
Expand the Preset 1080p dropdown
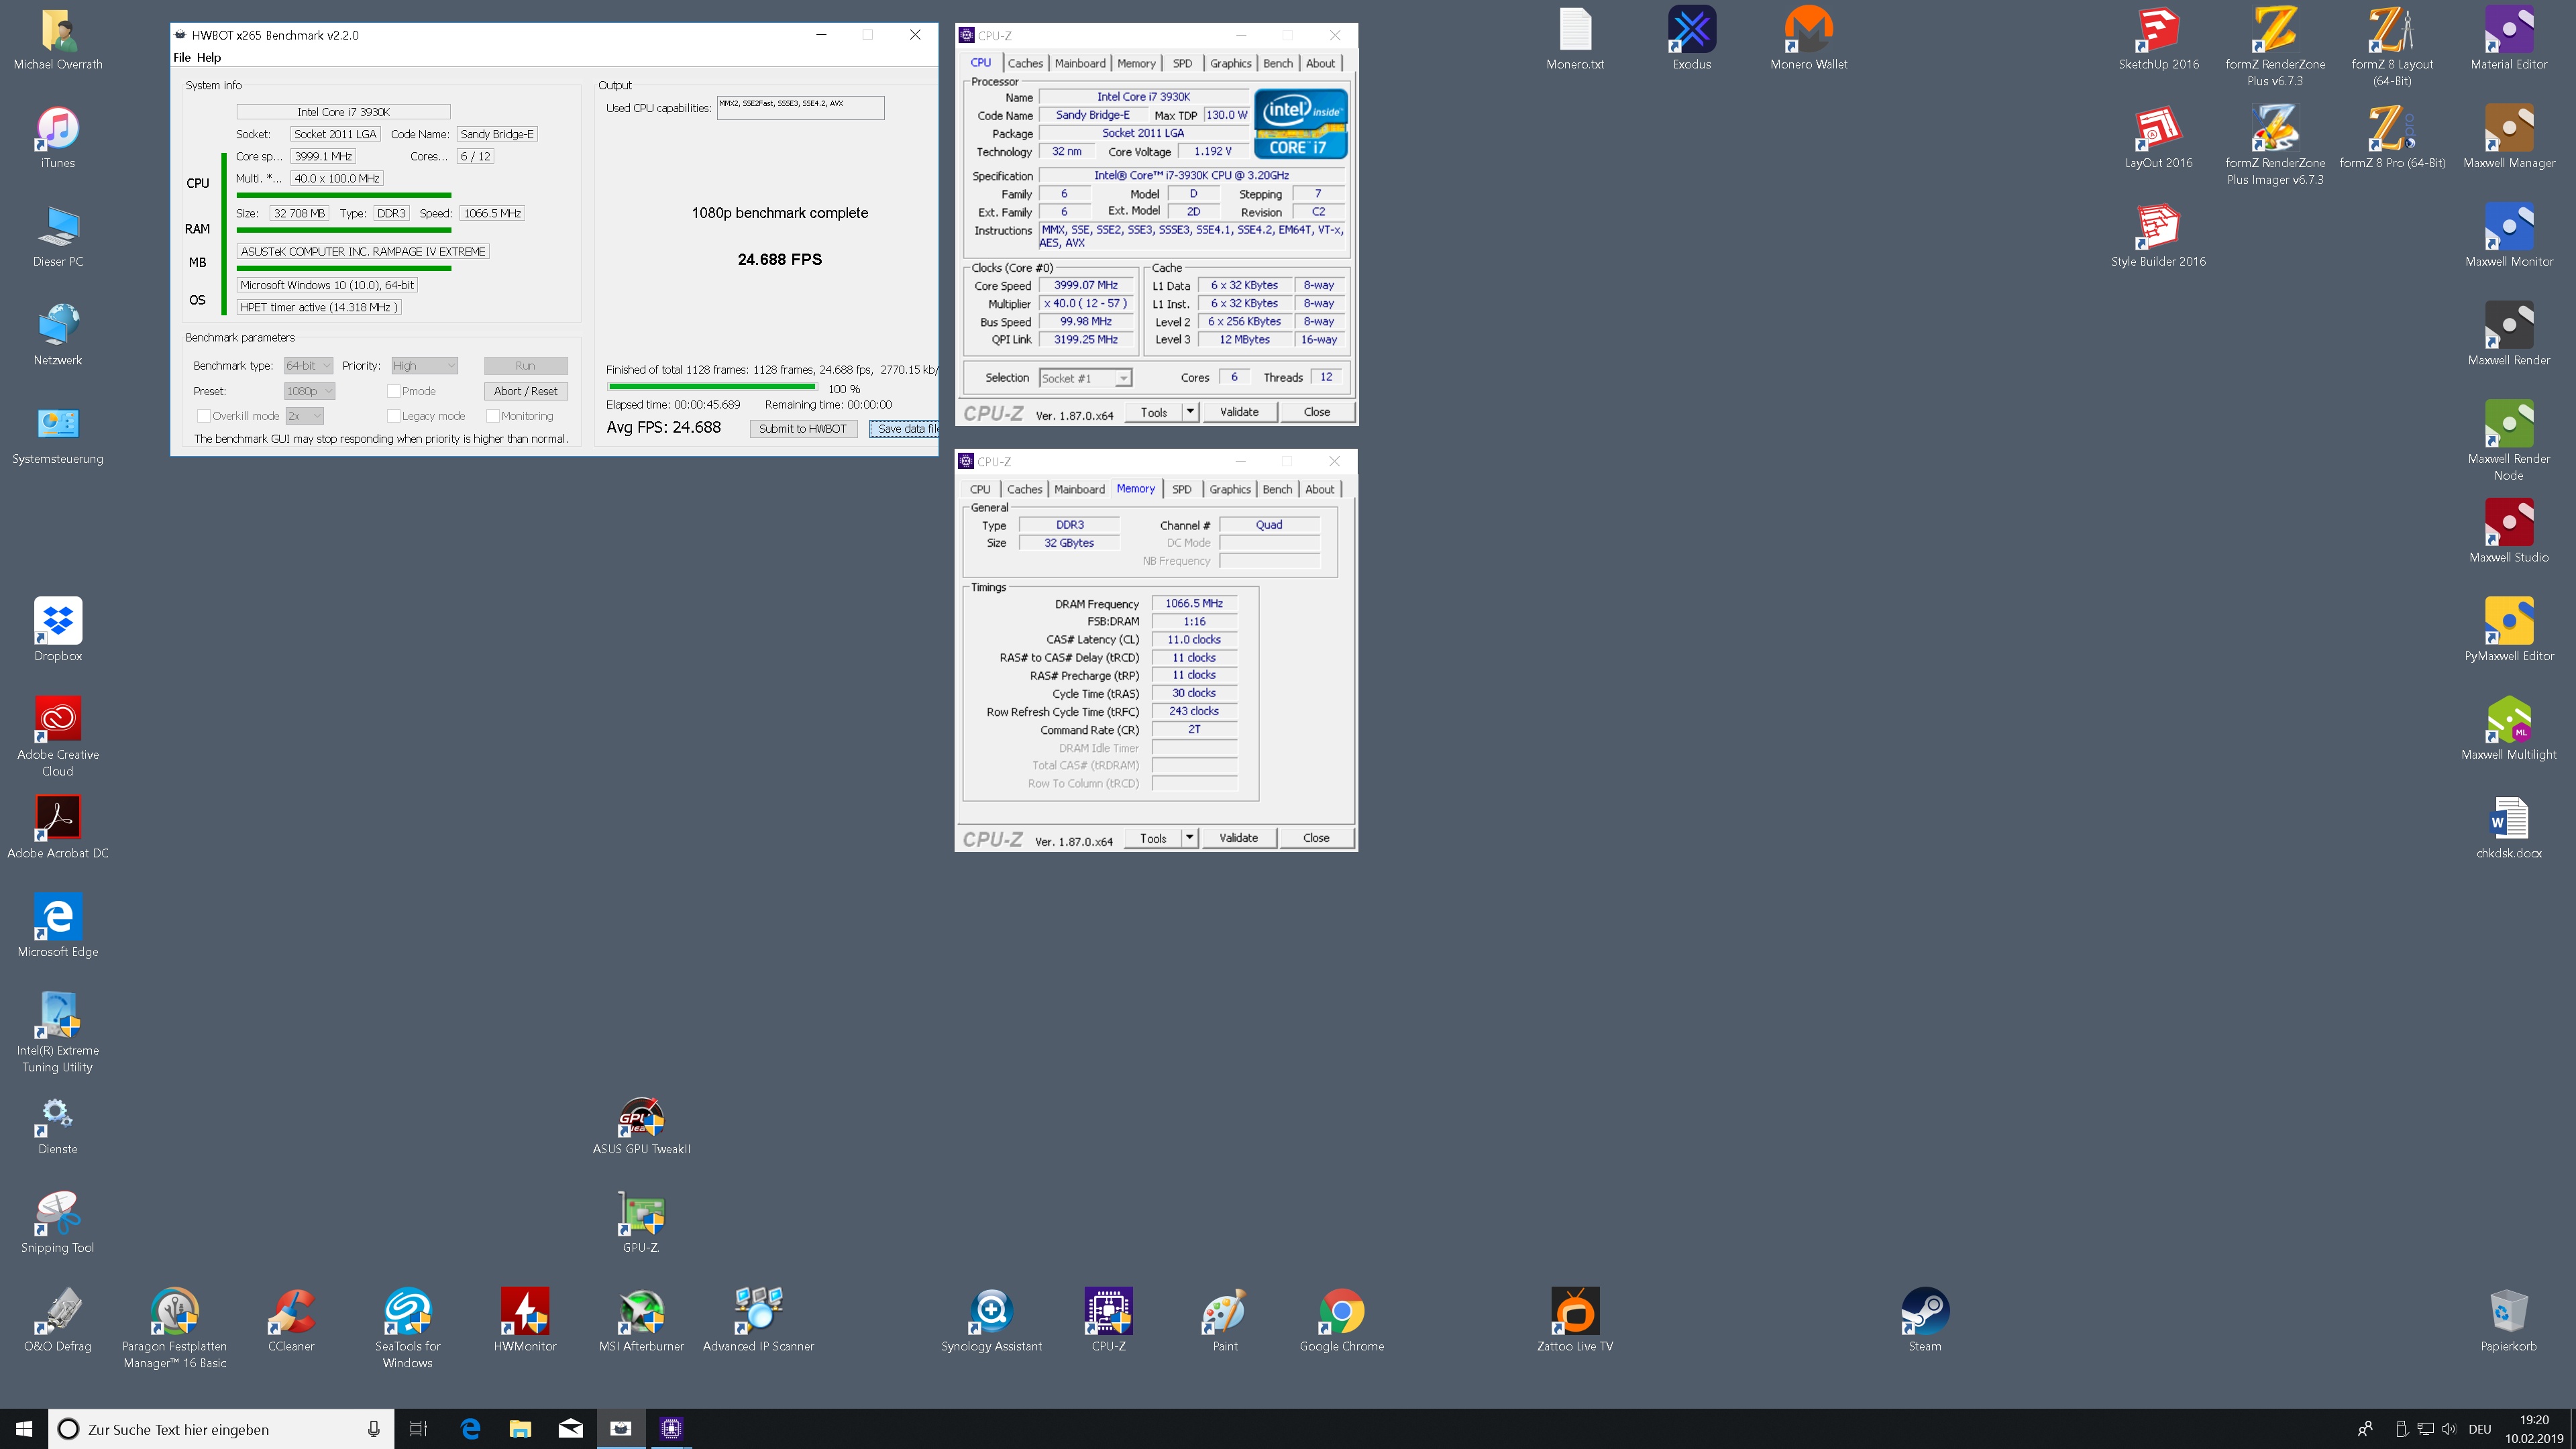coord(309,391)
